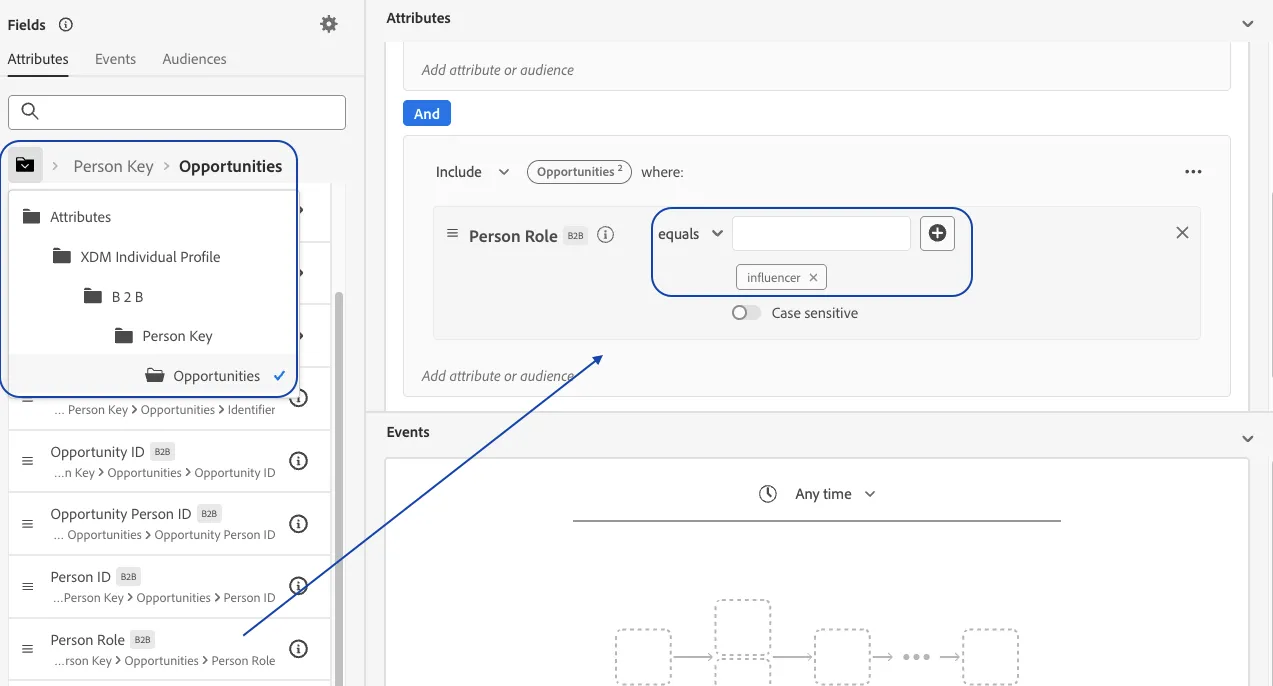Screen dimensions: 1273x686
Task: Open the Fields settings gear
Action: coord(329,24)
